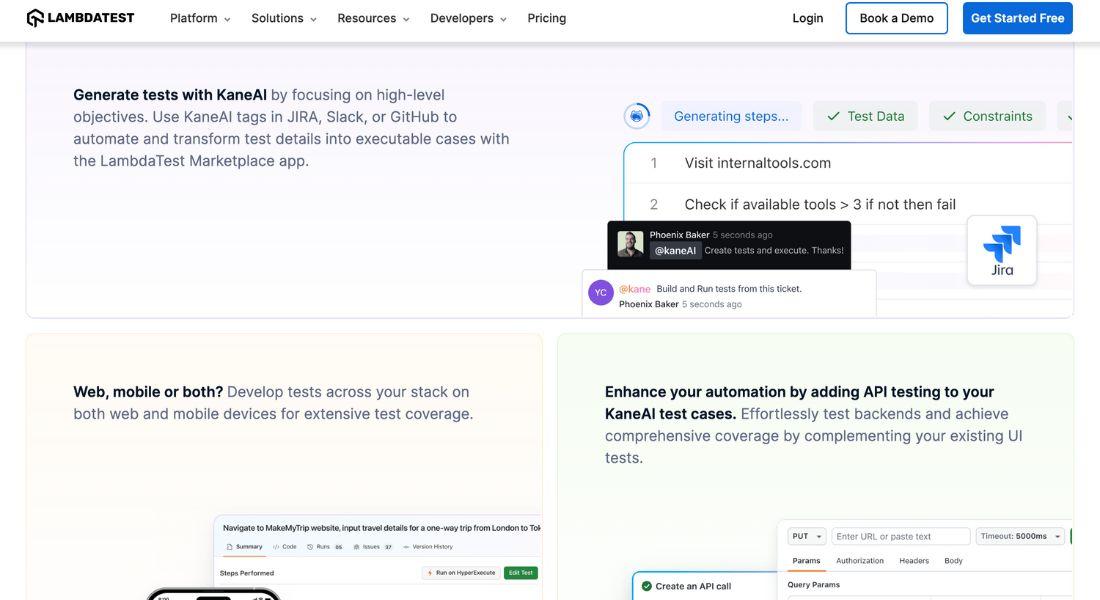Image resolution: width=1100 pixels, height=600 pixels.
Task: Open the Resources dropdown menu
Action: [x=374, y=18]
